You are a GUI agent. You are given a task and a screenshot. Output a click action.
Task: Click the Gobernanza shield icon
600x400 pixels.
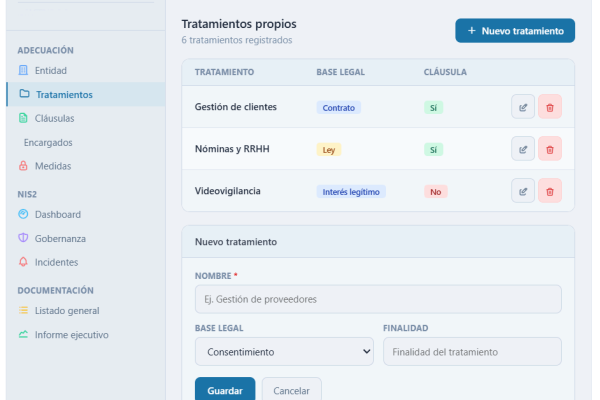point(23,238)
